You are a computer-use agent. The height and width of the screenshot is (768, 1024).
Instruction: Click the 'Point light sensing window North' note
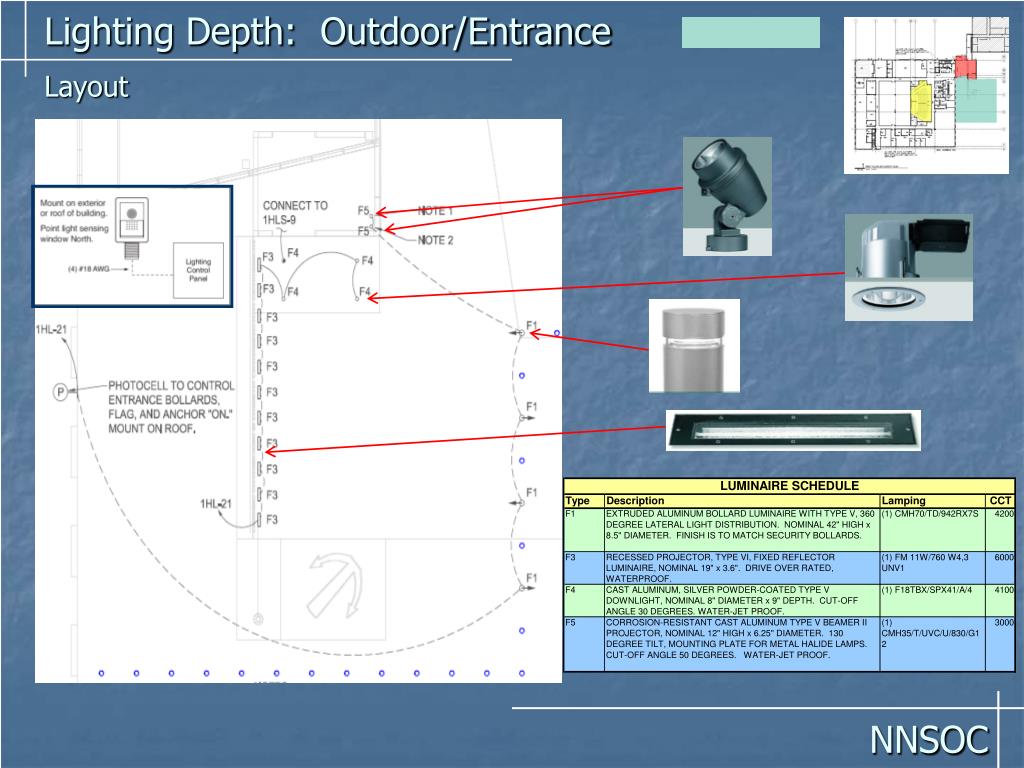point(74,233)
